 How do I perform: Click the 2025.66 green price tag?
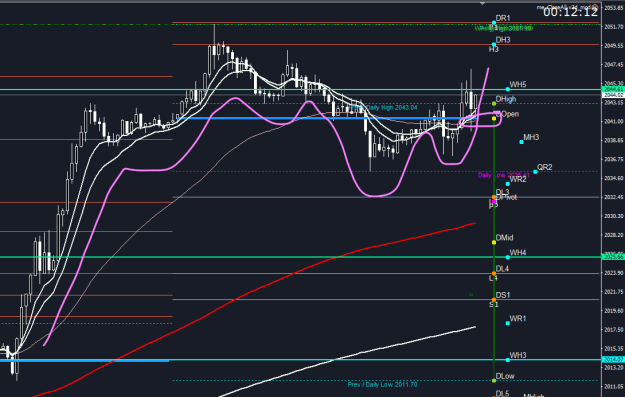pos(613,257)
